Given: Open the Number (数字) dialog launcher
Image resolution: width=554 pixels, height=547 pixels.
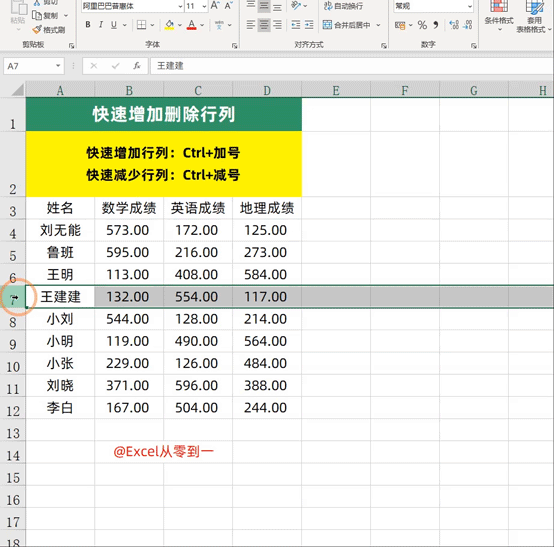Looking at the screenshot, I should (x=474, y=46).
